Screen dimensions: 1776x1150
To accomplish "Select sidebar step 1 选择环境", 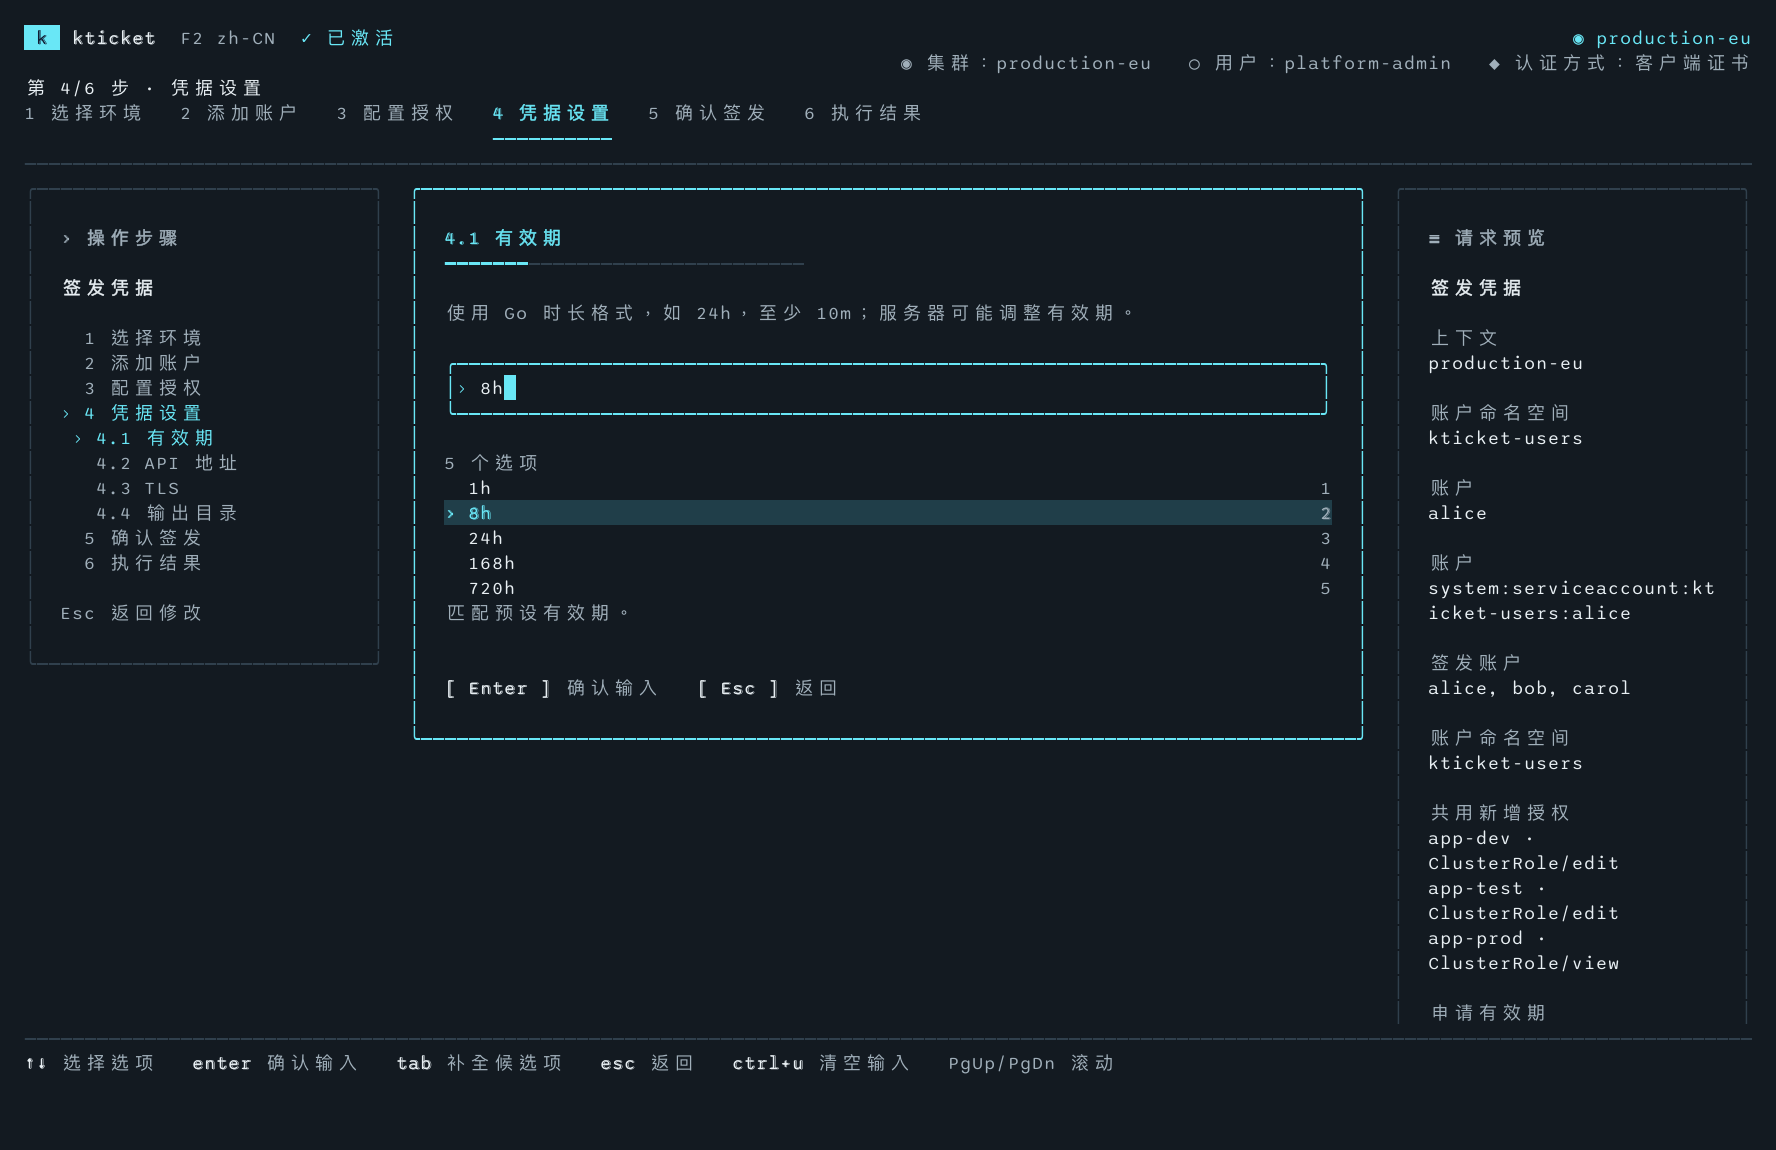I will (x=143, y=338).
